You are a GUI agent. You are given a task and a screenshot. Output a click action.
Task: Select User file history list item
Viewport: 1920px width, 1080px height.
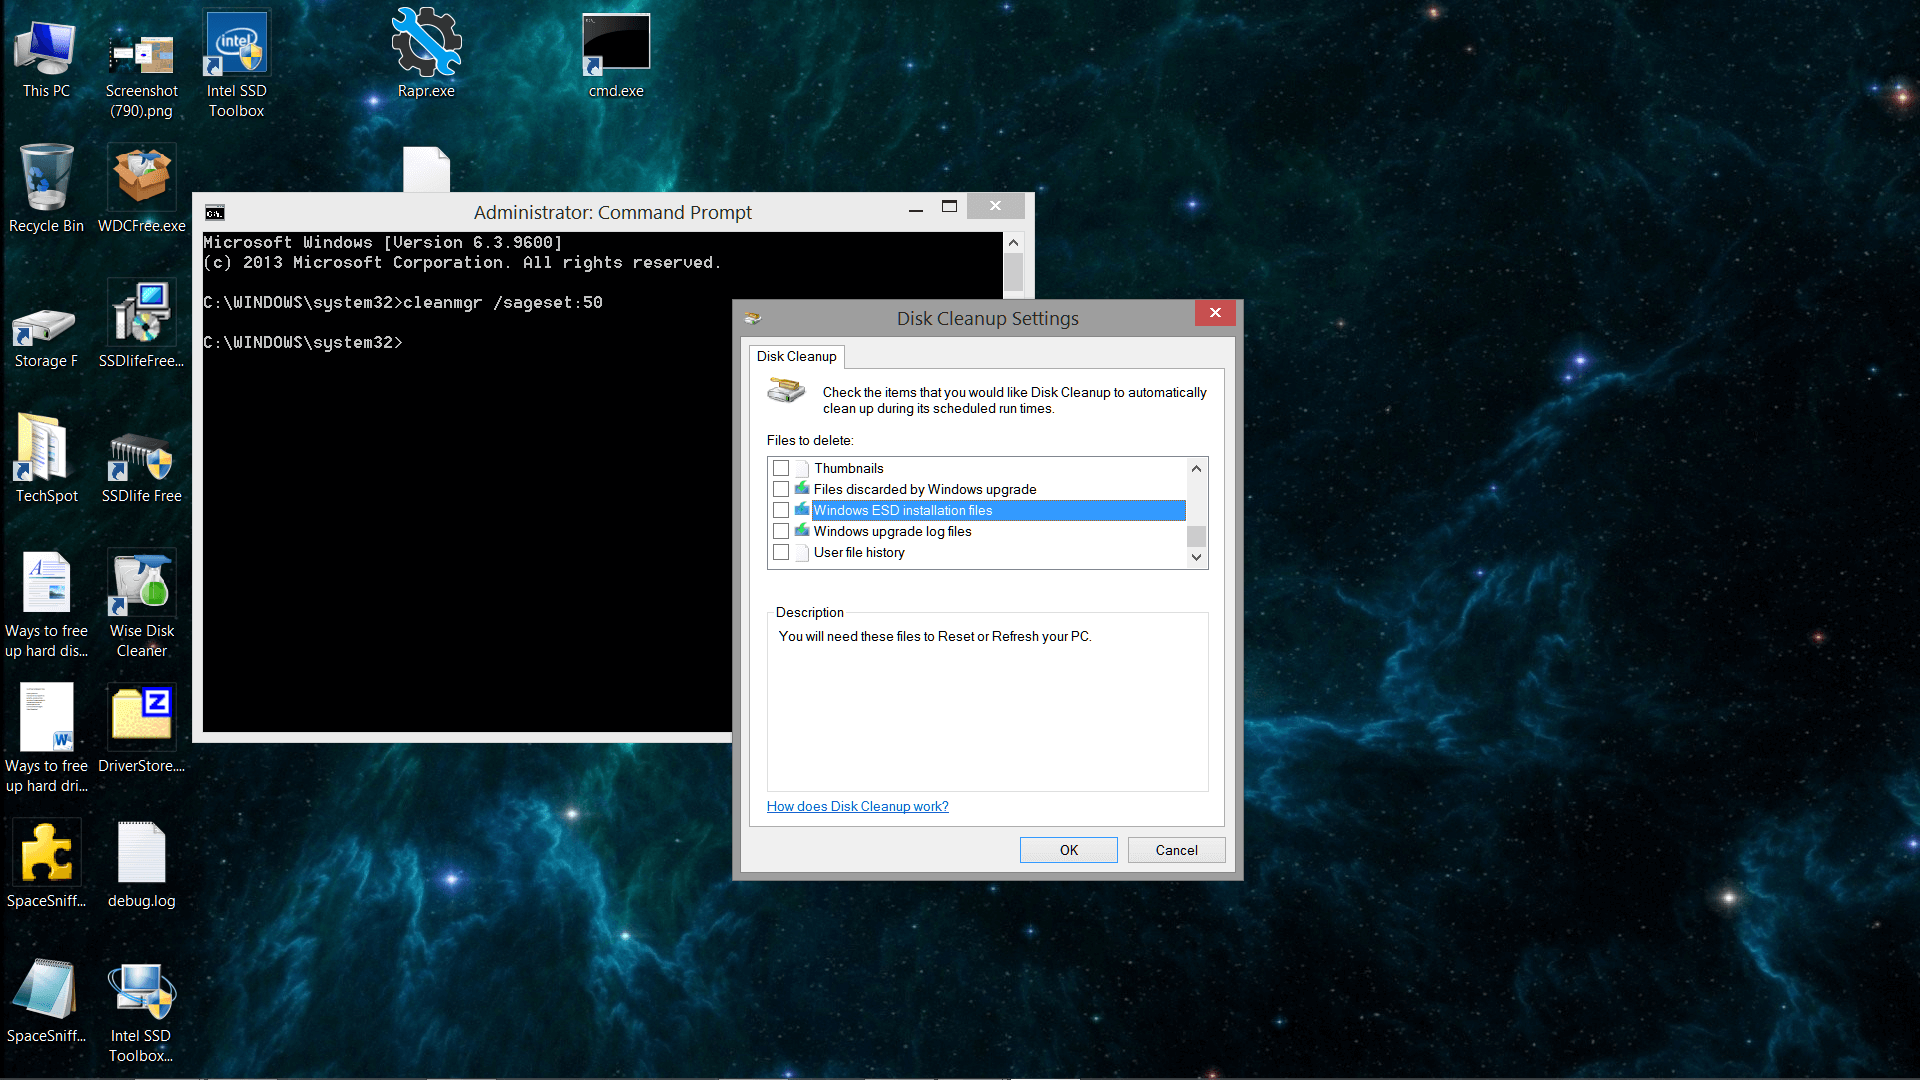click(x=857, y=551)
